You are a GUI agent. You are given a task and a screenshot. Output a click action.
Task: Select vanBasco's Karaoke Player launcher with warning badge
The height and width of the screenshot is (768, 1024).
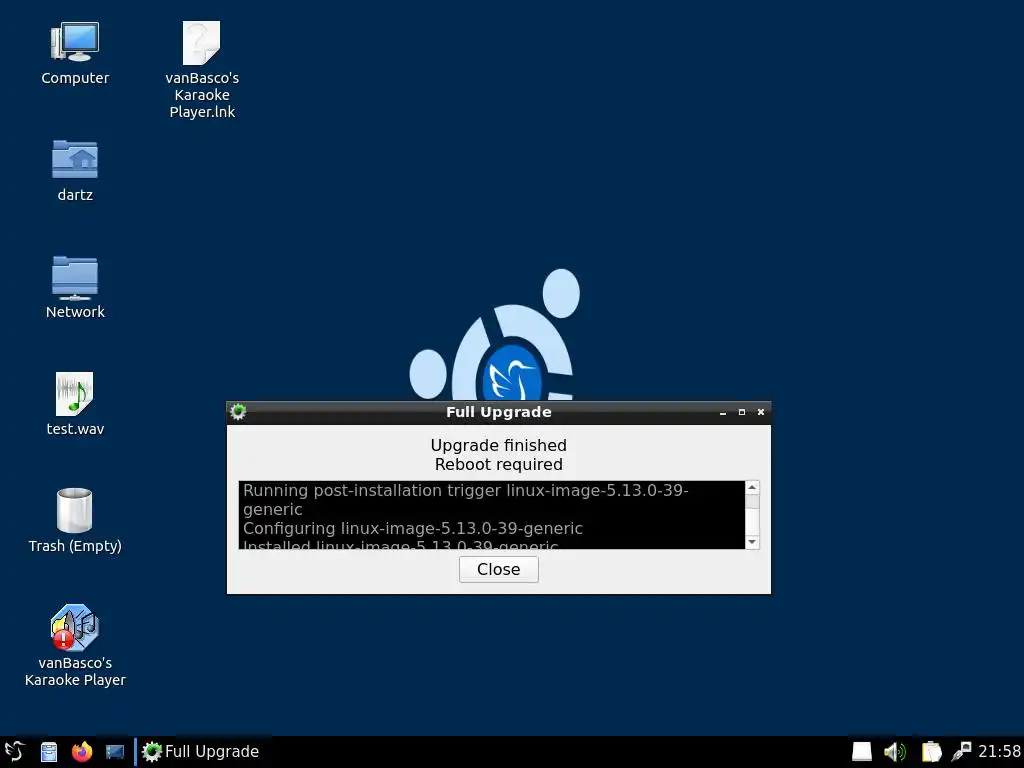[x=74, y=628]
